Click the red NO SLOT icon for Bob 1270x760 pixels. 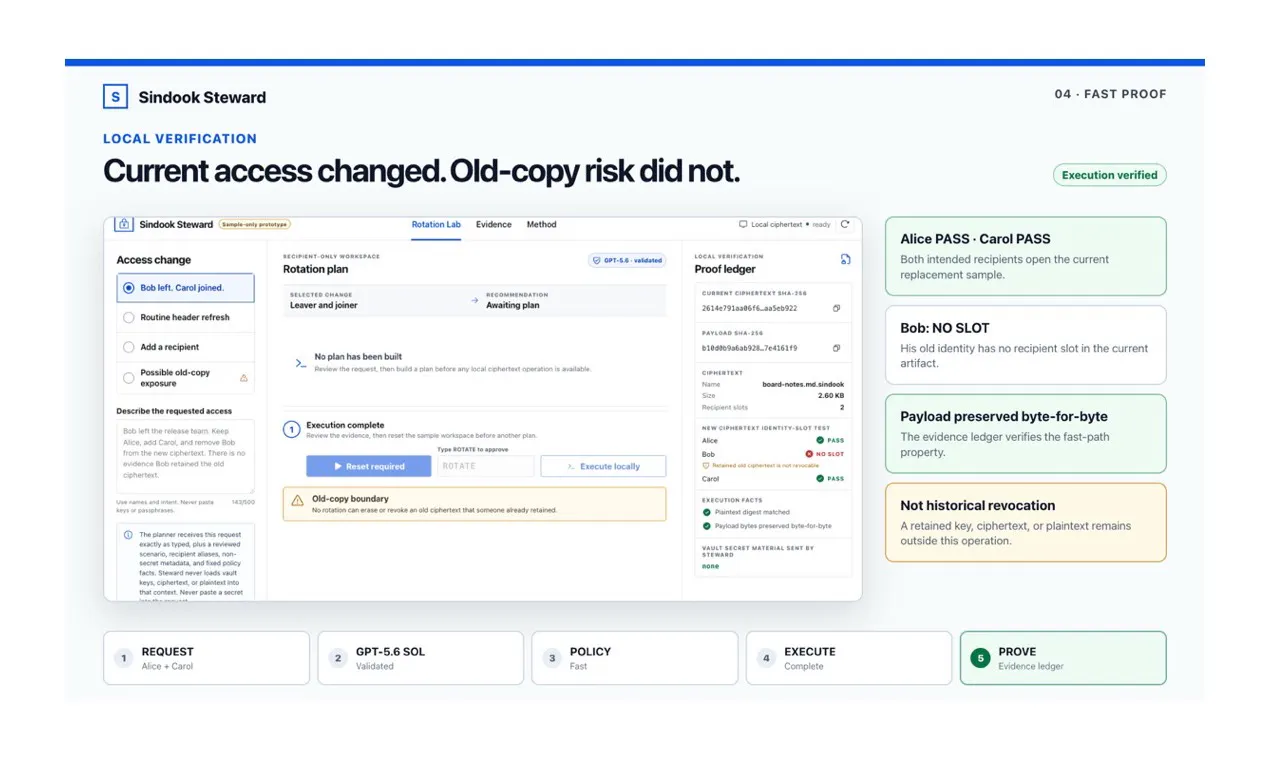(x=810, y=454)
